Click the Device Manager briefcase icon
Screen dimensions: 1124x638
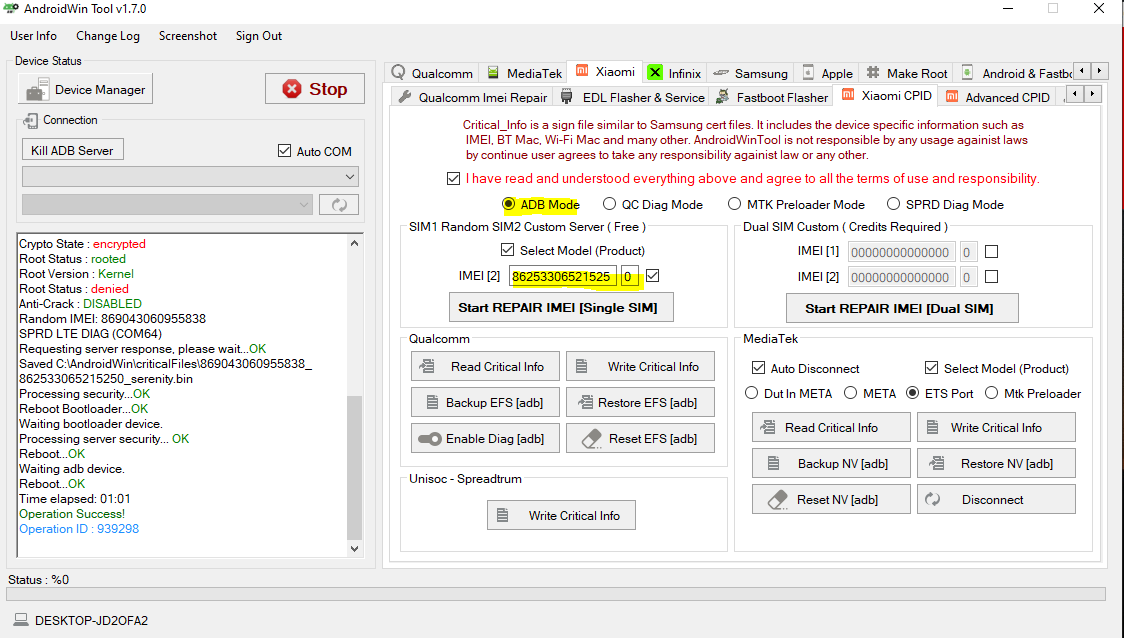pos(36,90)
